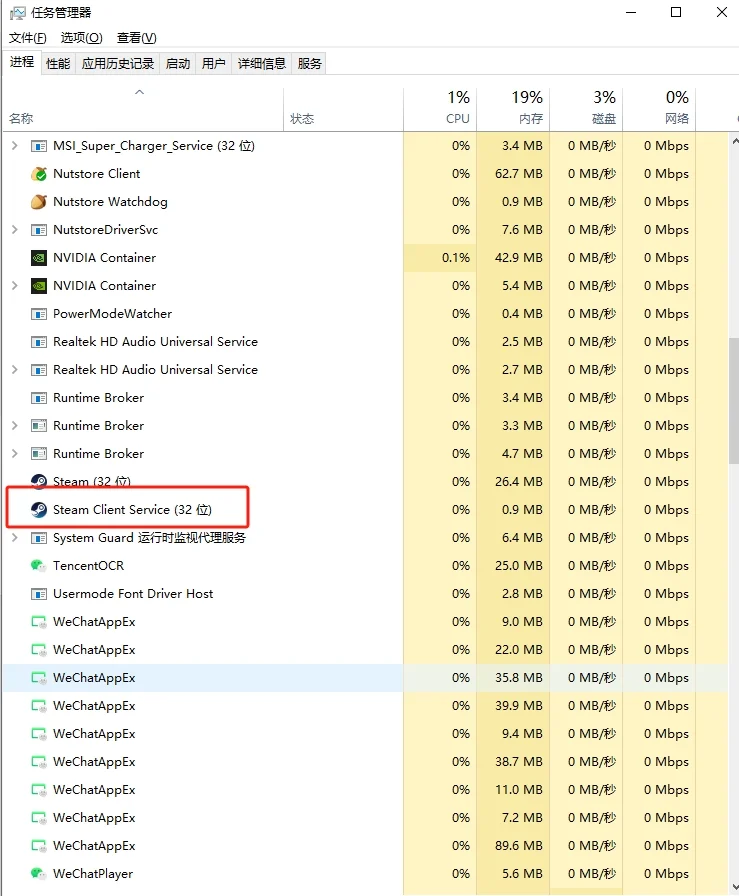The image size is (739, 896).
Task: Open the 文件(F) menu
Action: tap(27, 38)
